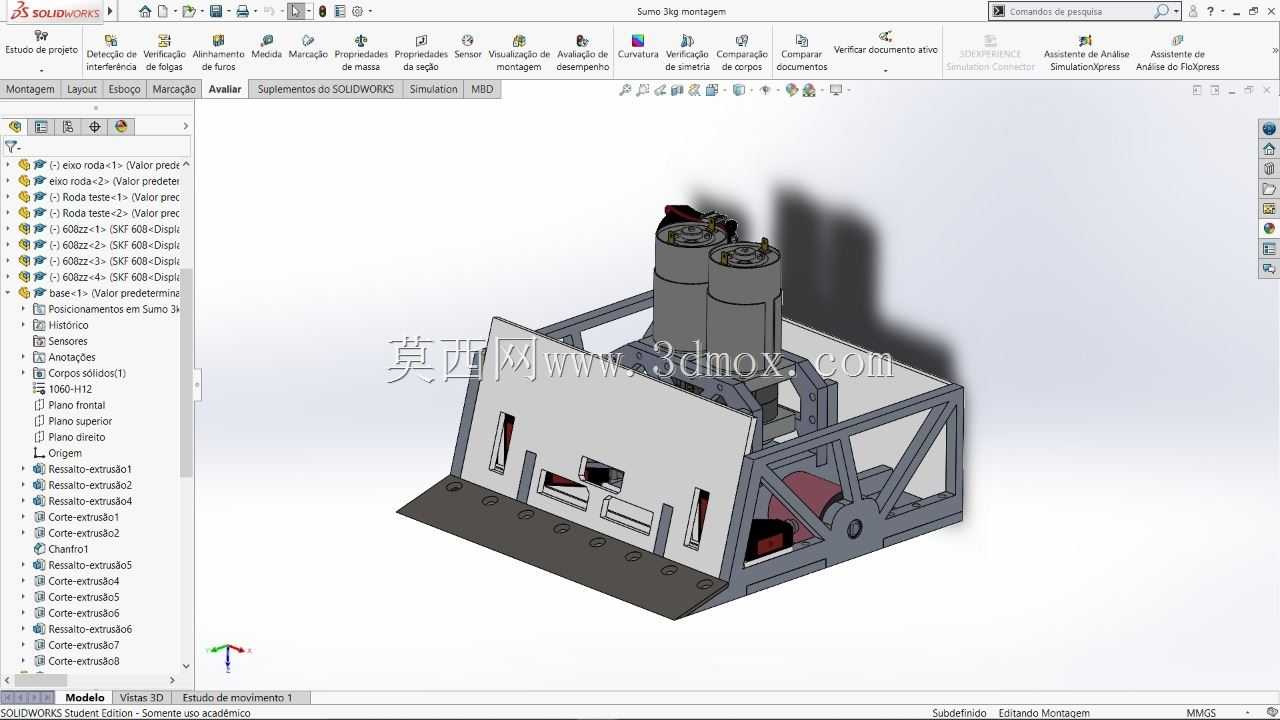Expand SOLIDWORKS main menu arrow
Screen dimensions: 1280x720
coord(110,11)
